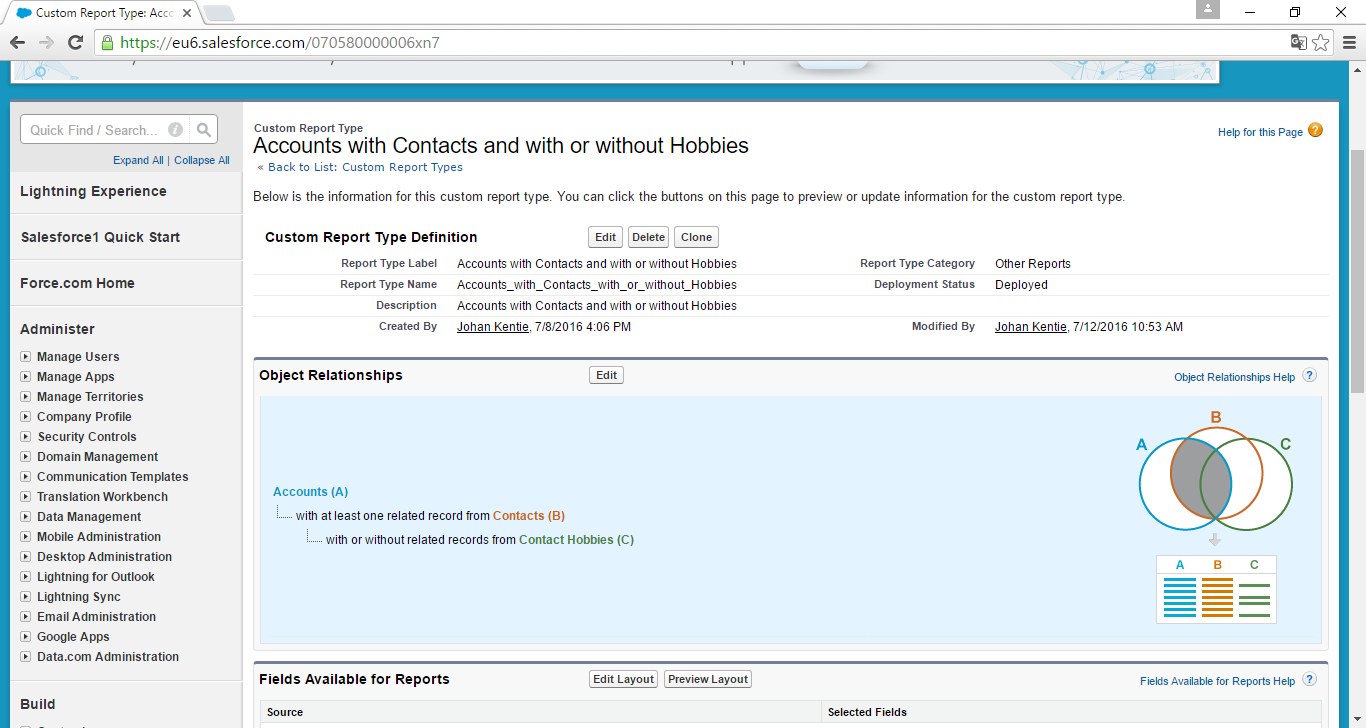Click the browser back arrow
The width and height of the screenshot is (1366, 728).
pos(17,42)
